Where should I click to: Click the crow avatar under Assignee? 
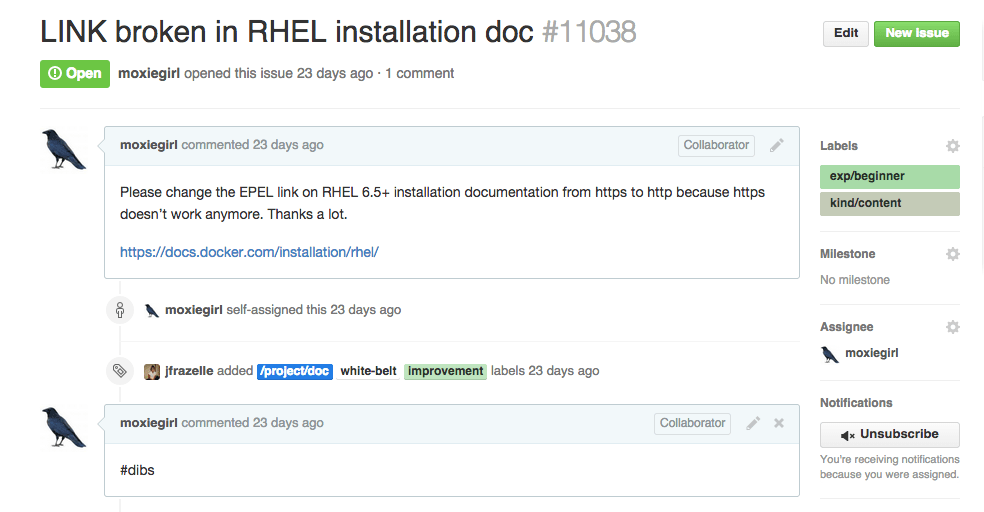click(x=829, y=353)
